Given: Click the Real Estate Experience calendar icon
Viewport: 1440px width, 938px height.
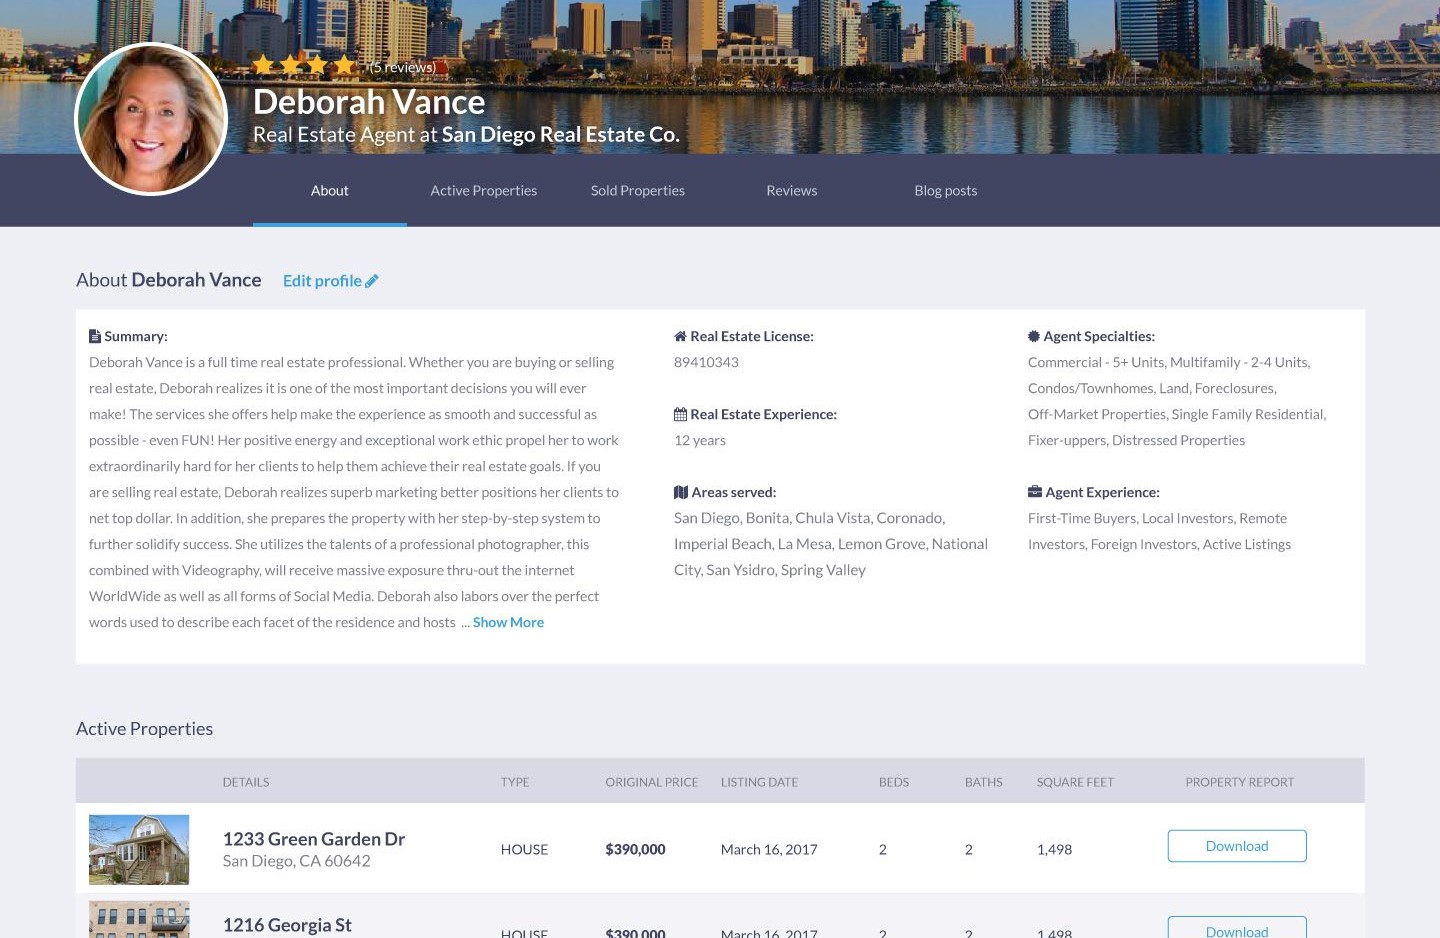Looking at the screenshot, I should pos(680,414).
